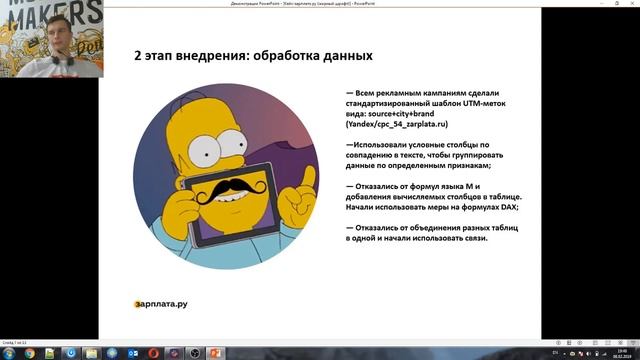This screenshot has height=360, width=640.
Task: Click the EN language indicator in tray
Action: [x=555, y=353]
